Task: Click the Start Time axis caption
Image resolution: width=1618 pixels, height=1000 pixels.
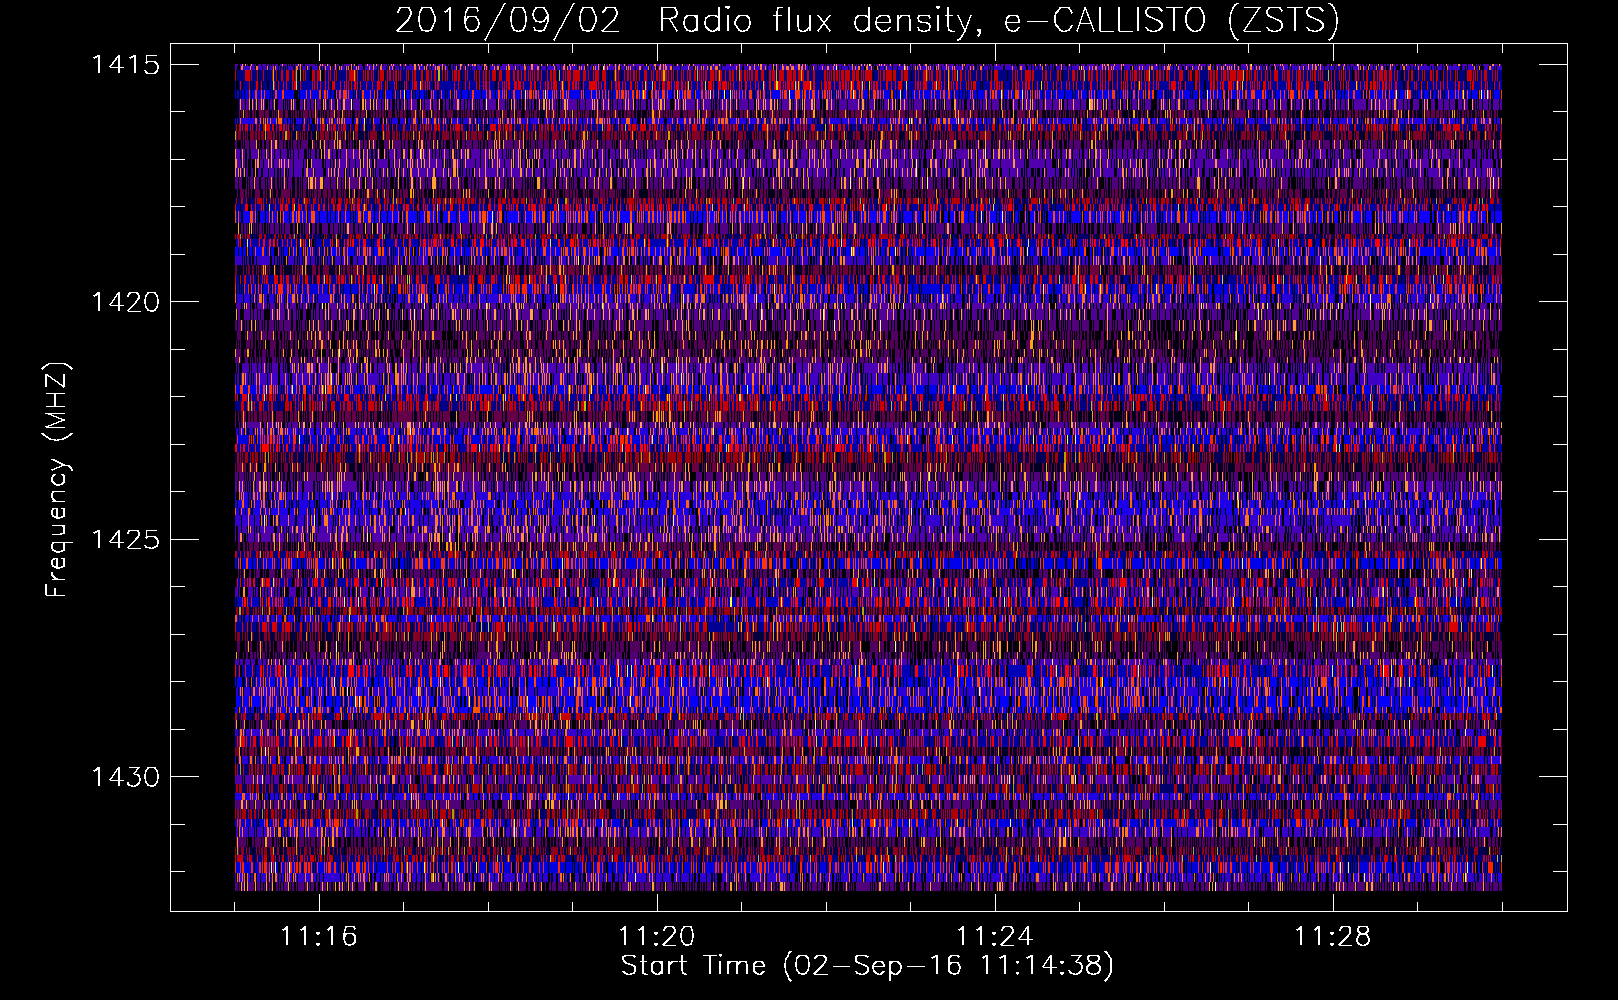Action: pos(867,966)
